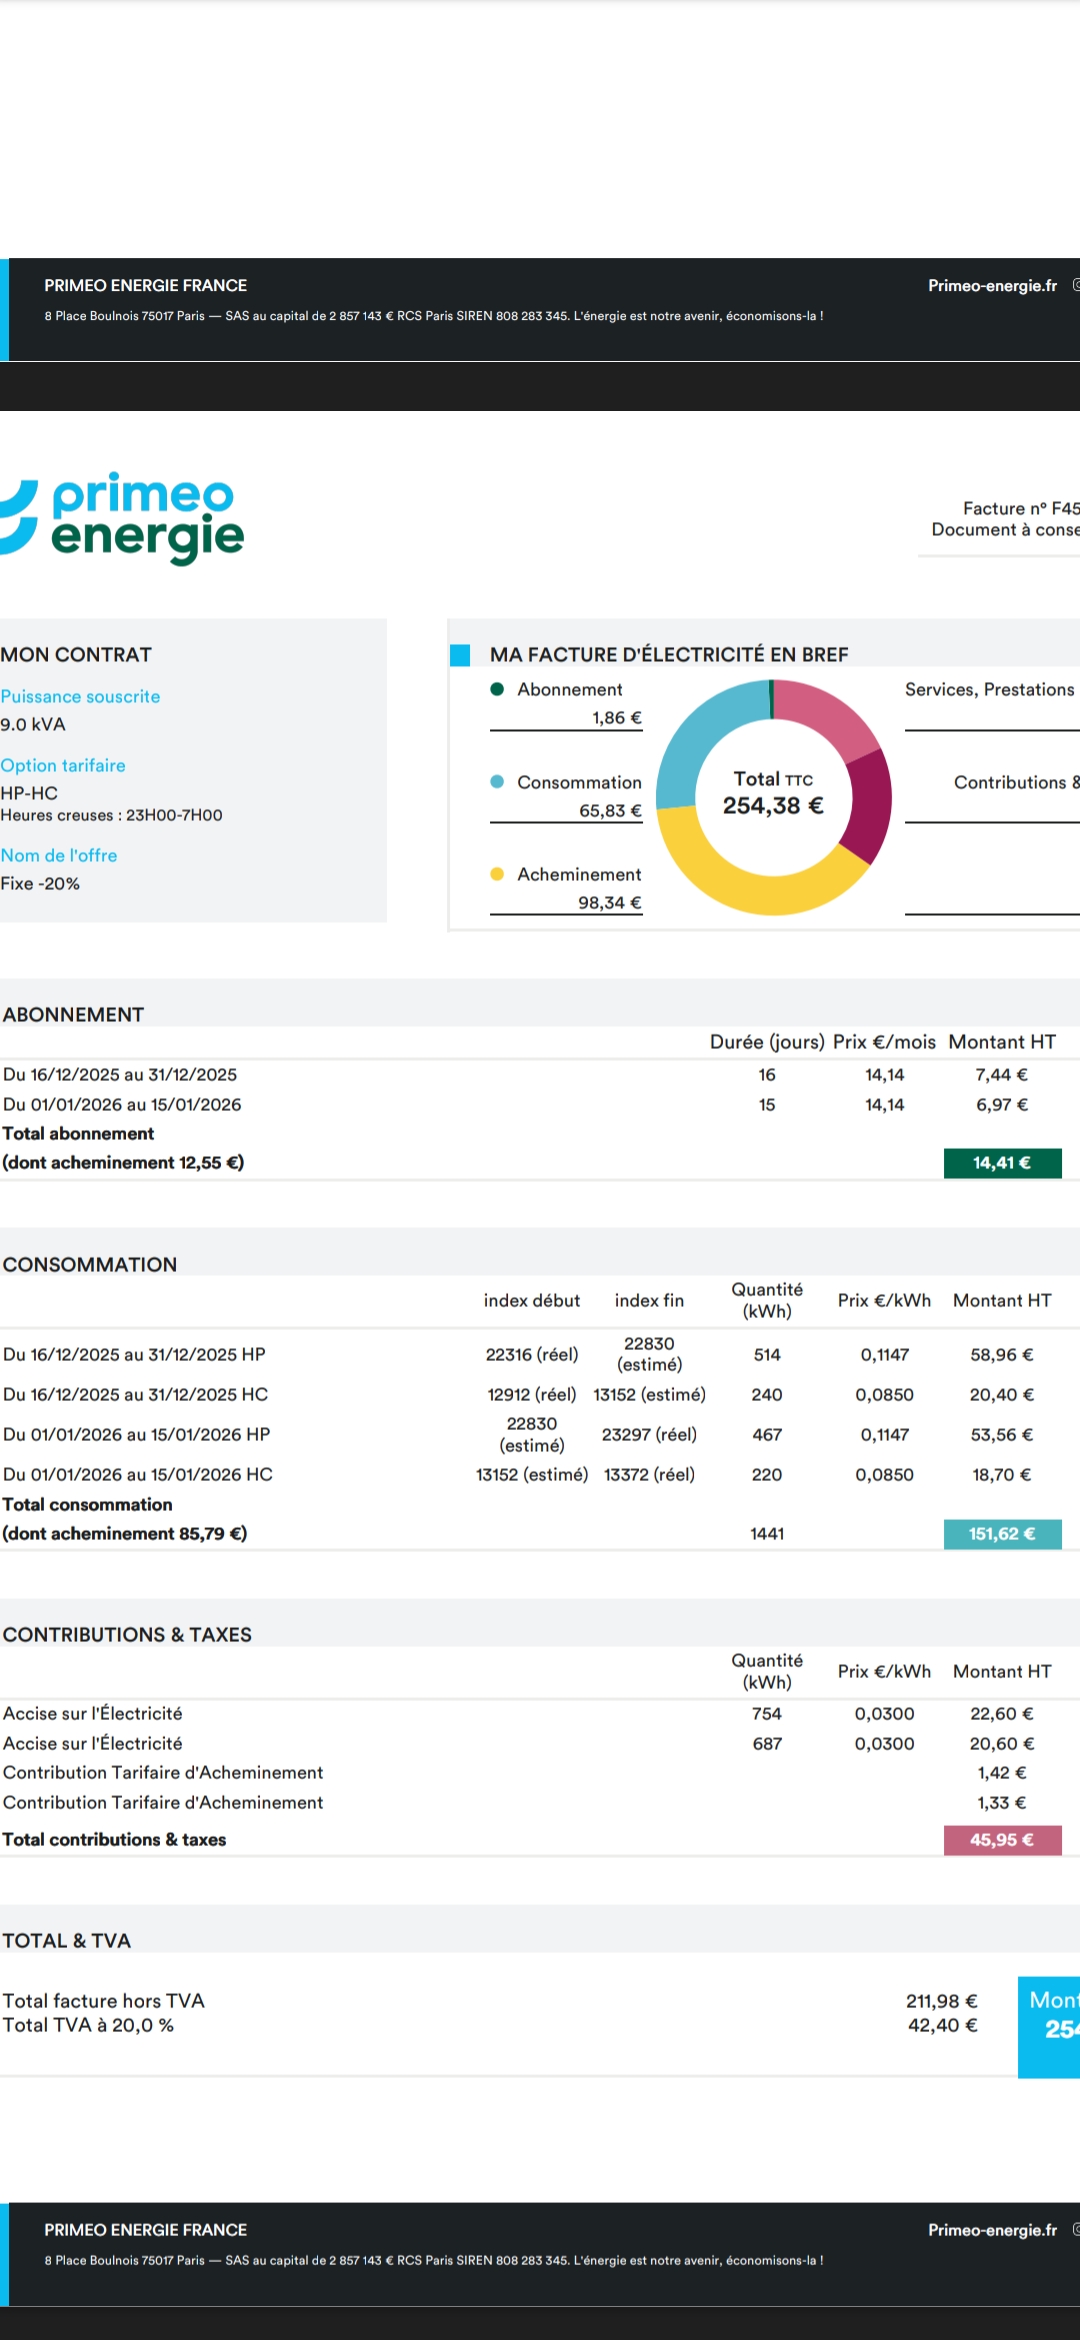Select the Acheminement amount '98,34 €'

pos(610,903)
